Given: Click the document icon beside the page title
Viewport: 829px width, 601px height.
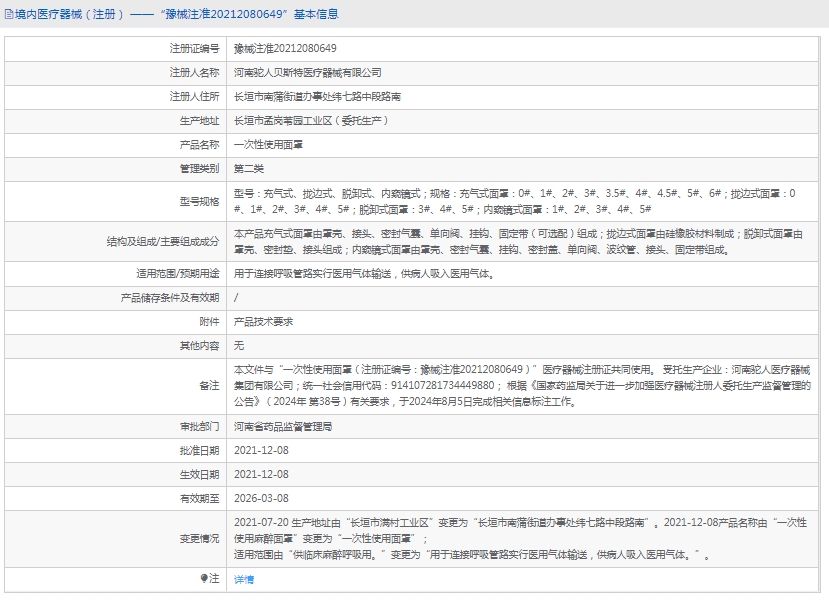Looking at the screenshot, I should pos(8,14).
